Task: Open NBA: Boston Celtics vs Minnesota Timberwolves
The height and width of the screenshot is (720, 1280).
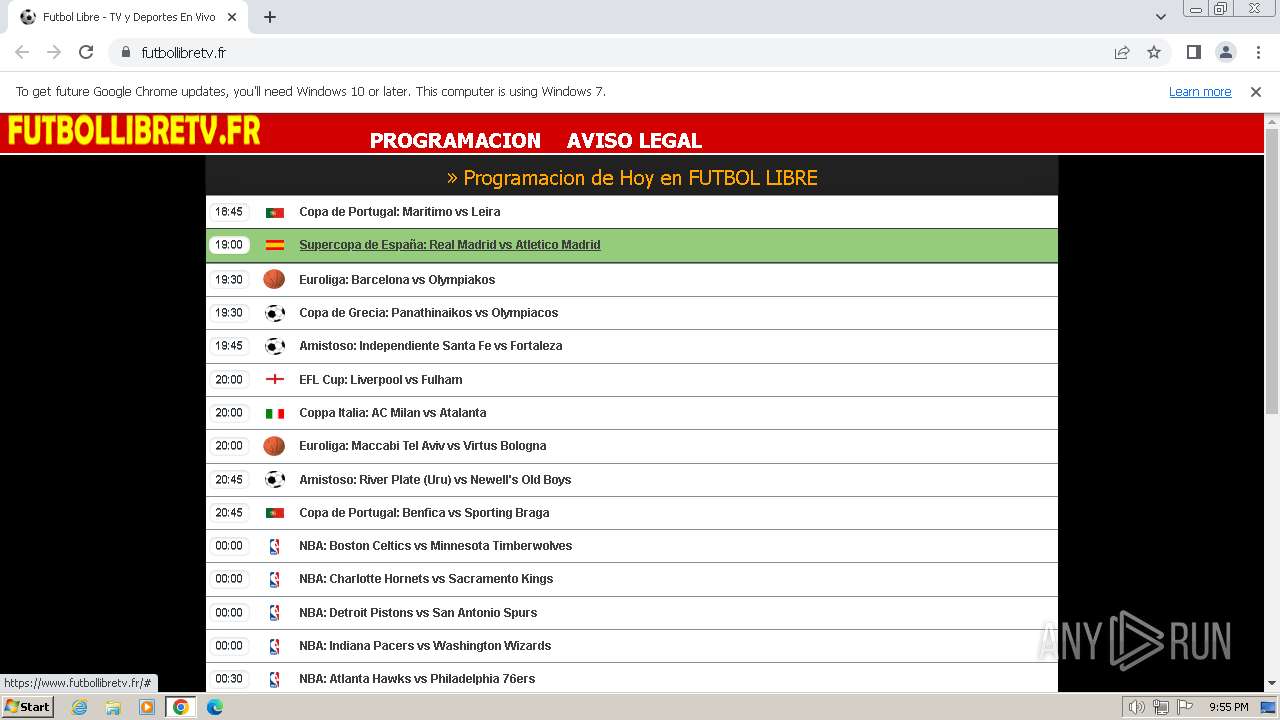Action: point(435,546)
